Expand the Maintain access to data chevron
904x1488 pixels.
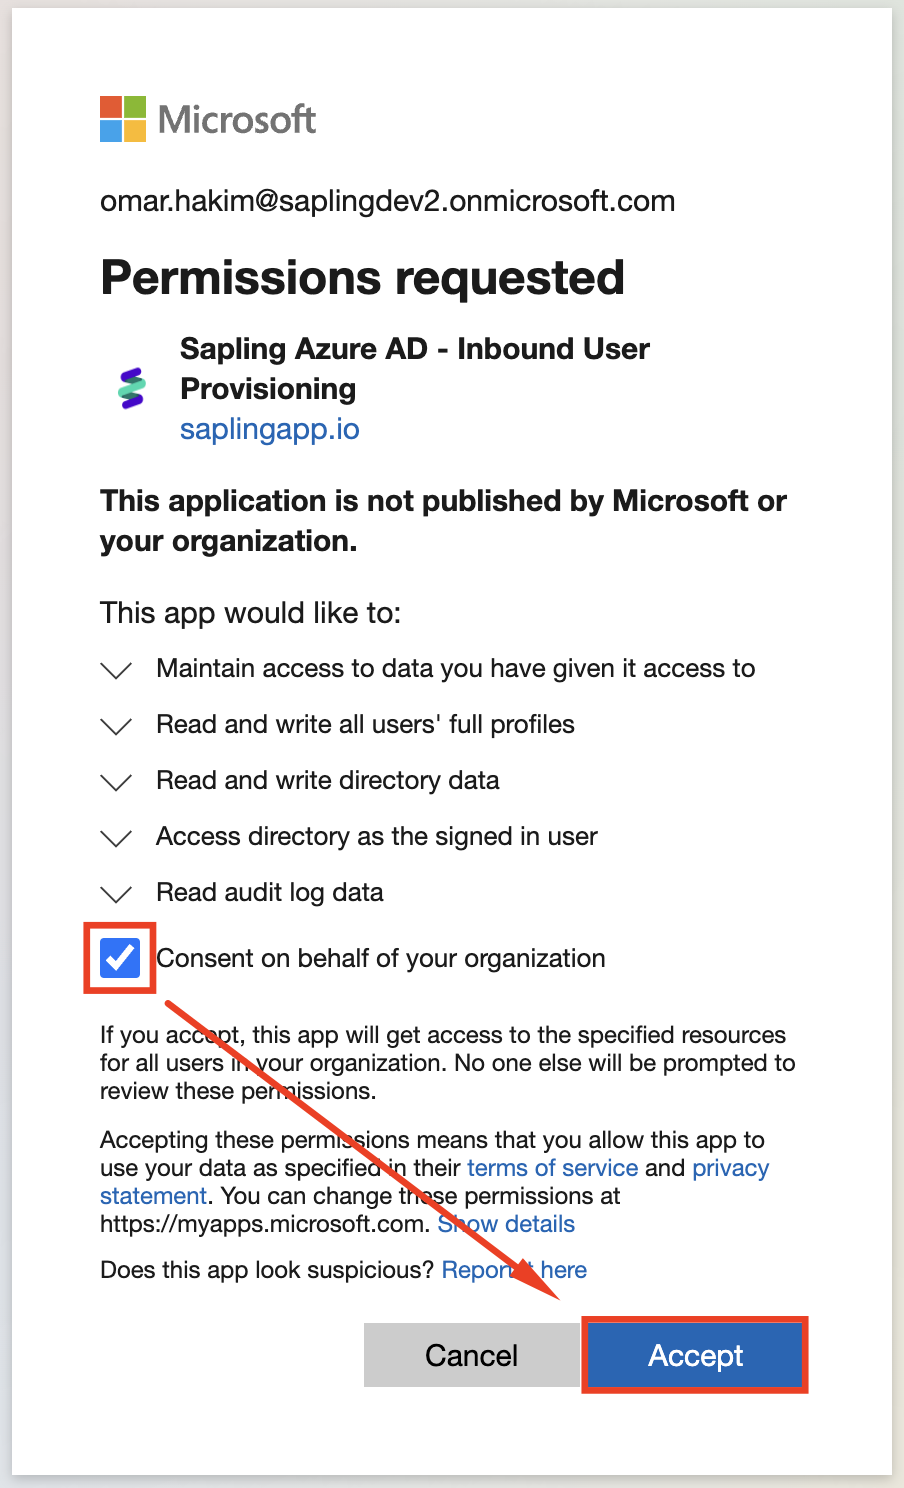coord(117,670)
